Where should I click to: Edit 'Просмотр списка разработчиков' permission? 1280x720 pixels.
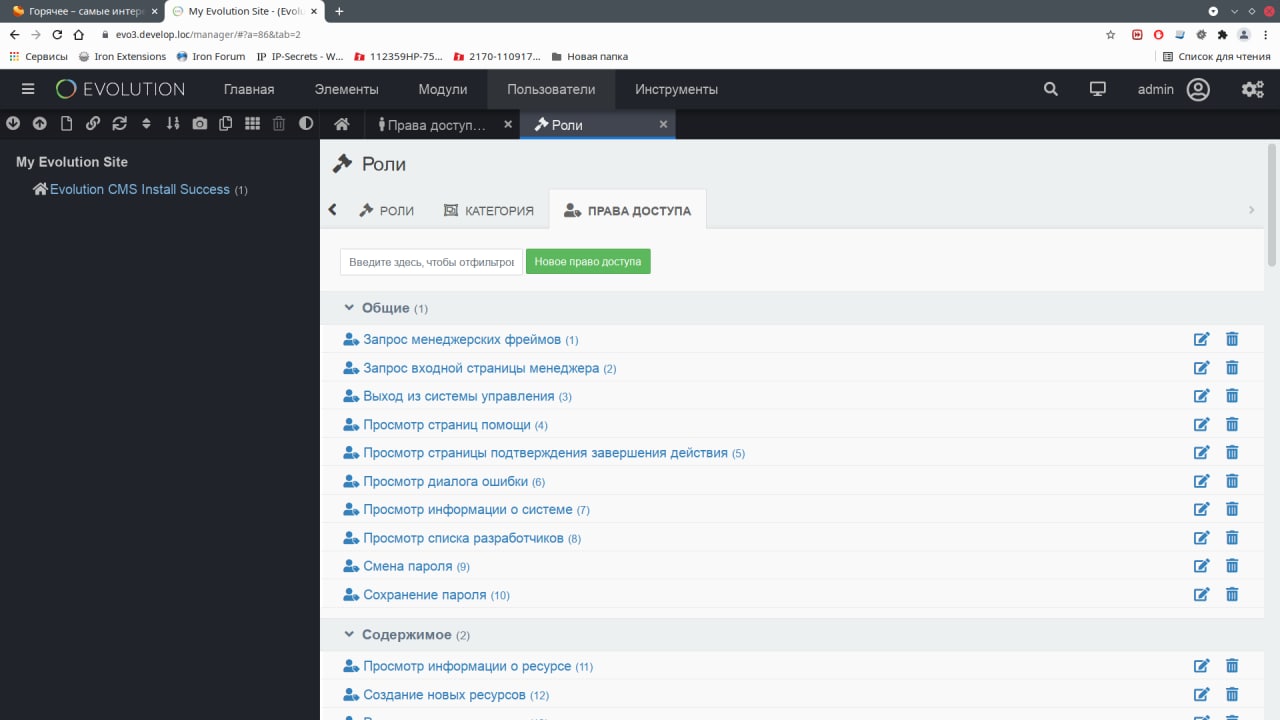pyautogui.click(x=1202, y=538)
